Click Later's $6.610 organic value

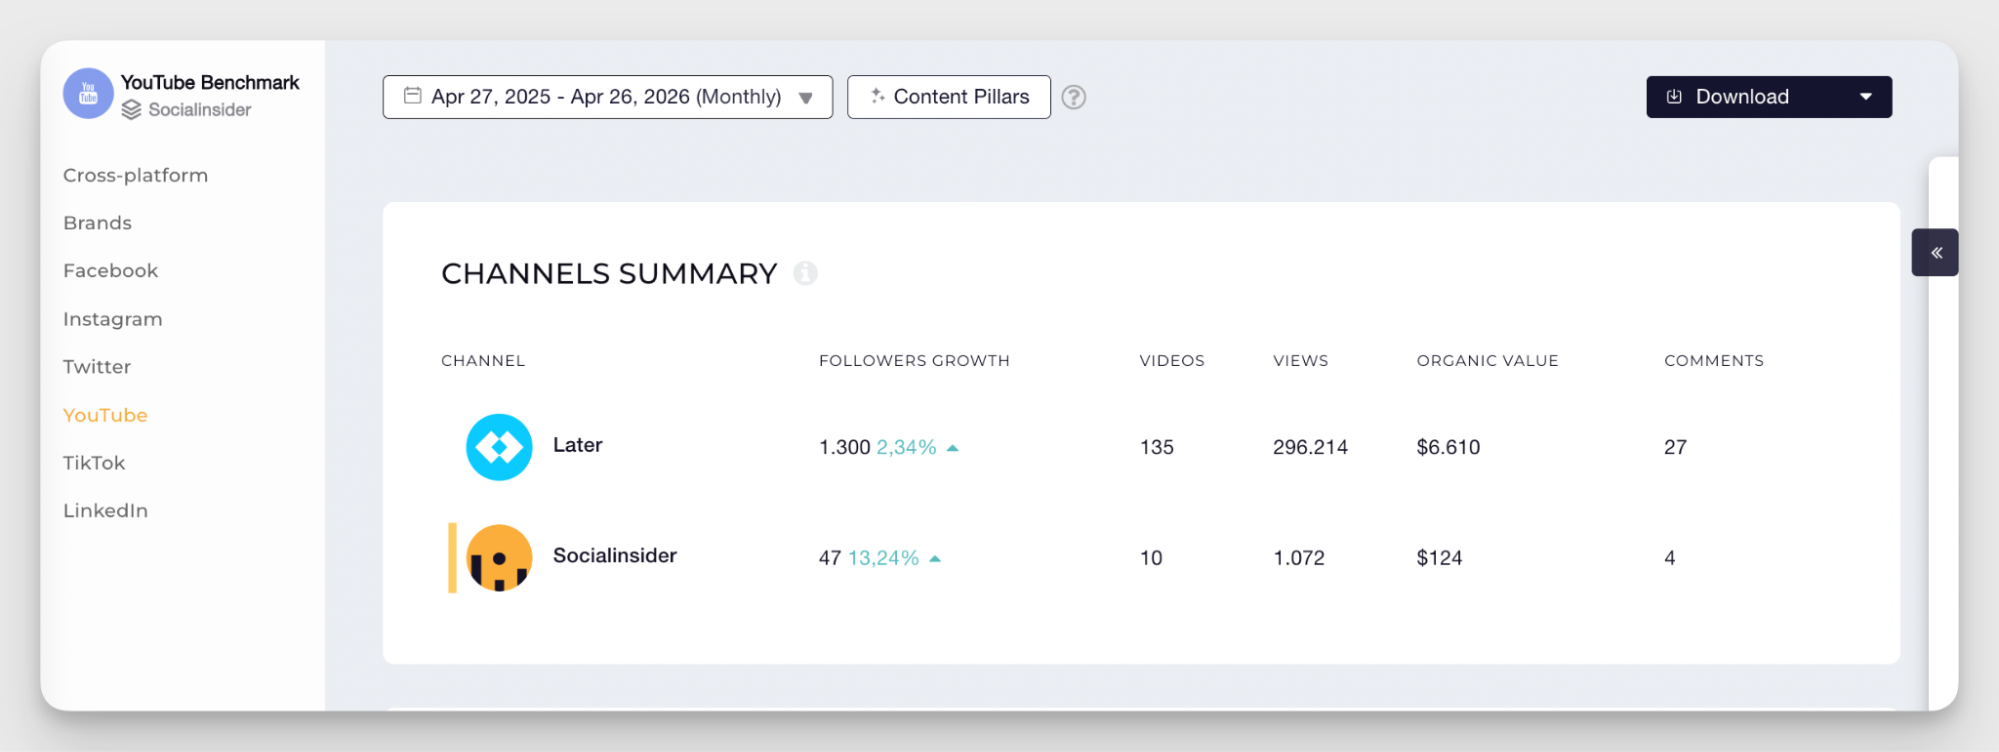pos(1448,447)
